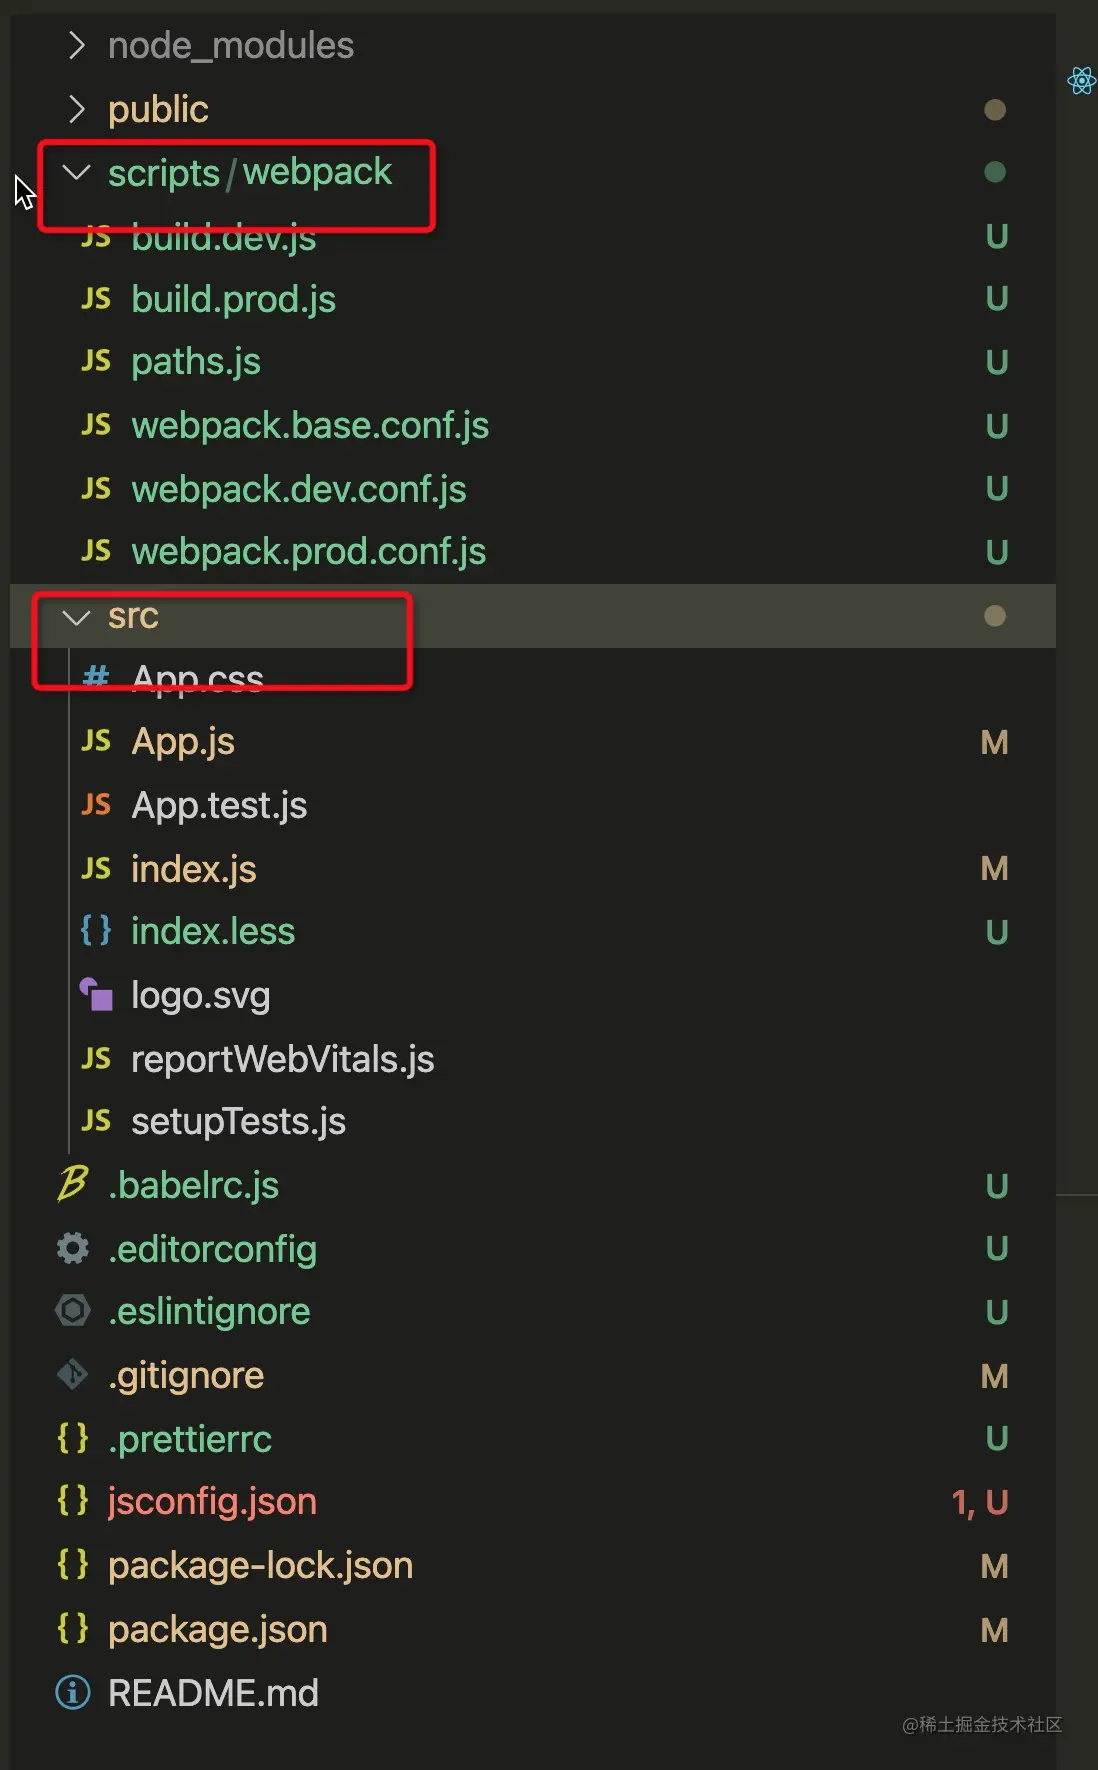
Task: Expand the public folder
Action: (77, 108)
